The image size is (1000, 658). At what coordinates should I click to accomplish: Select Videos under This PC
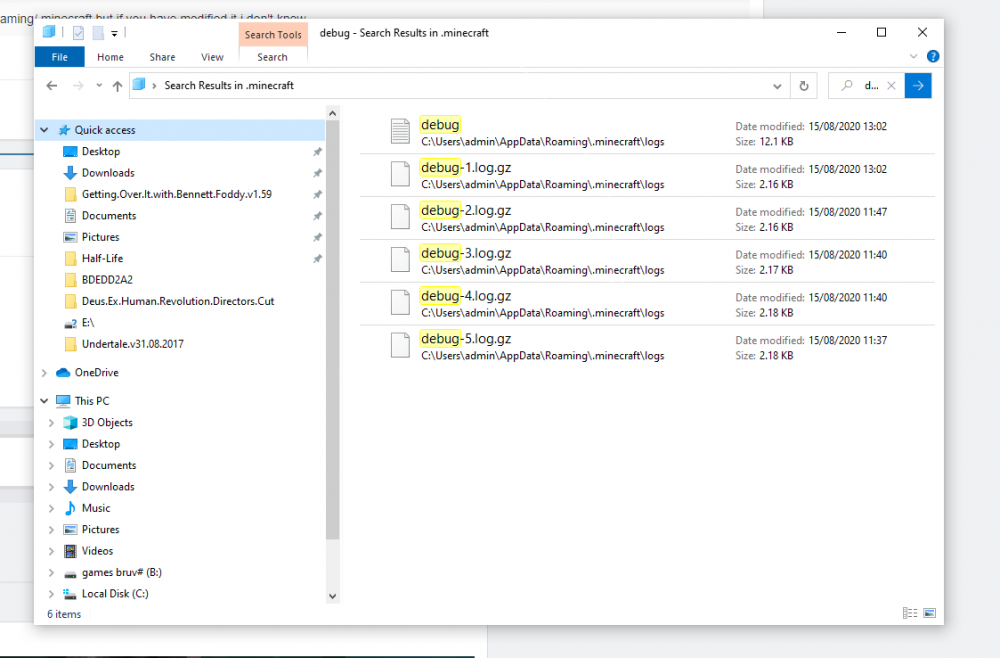pos(97,551)
